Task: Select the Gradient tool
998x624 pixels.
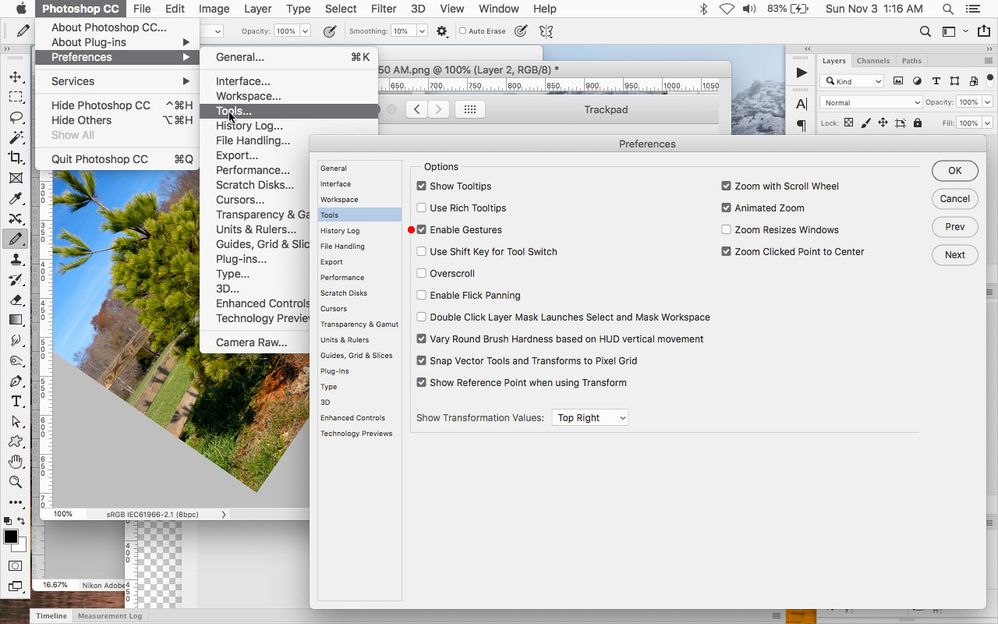Action: 15,320
